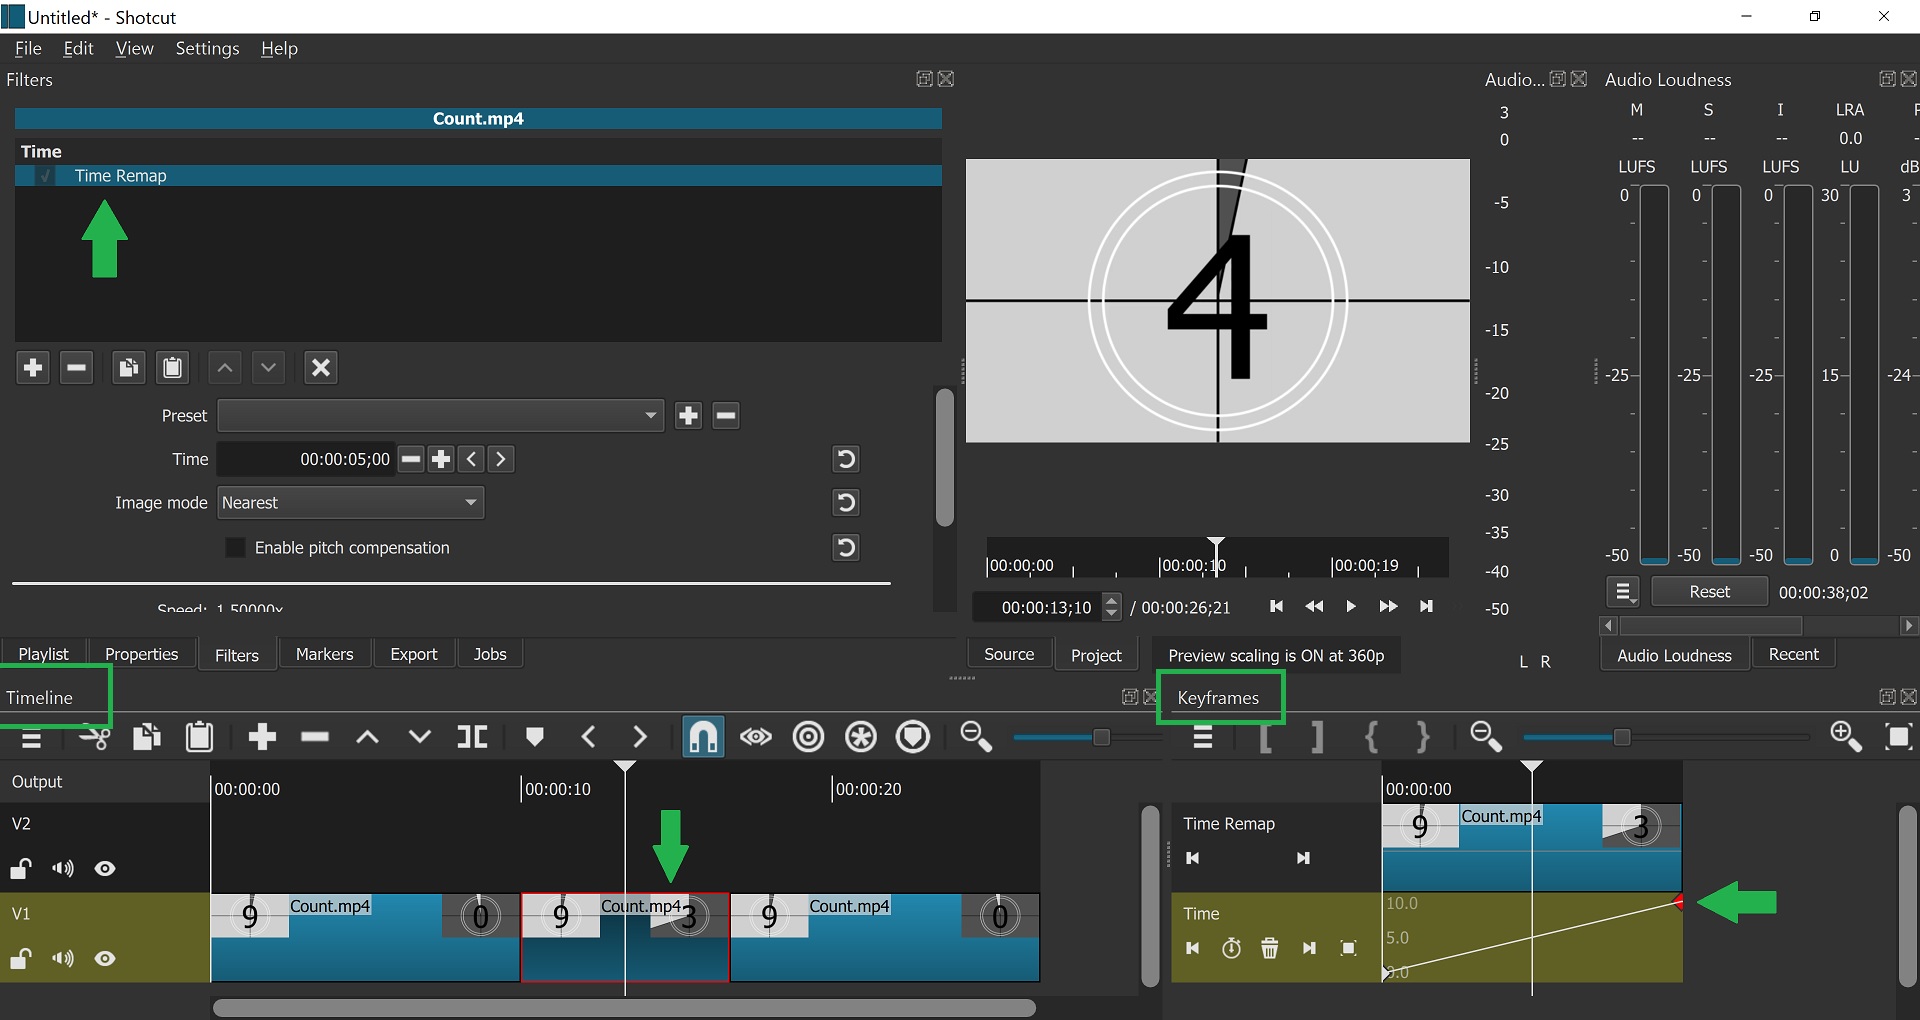Image resolution: width=1920 pixels, height=1020 pixels.
Task: Delete preset using the minus button
Action: click(726, 416)
